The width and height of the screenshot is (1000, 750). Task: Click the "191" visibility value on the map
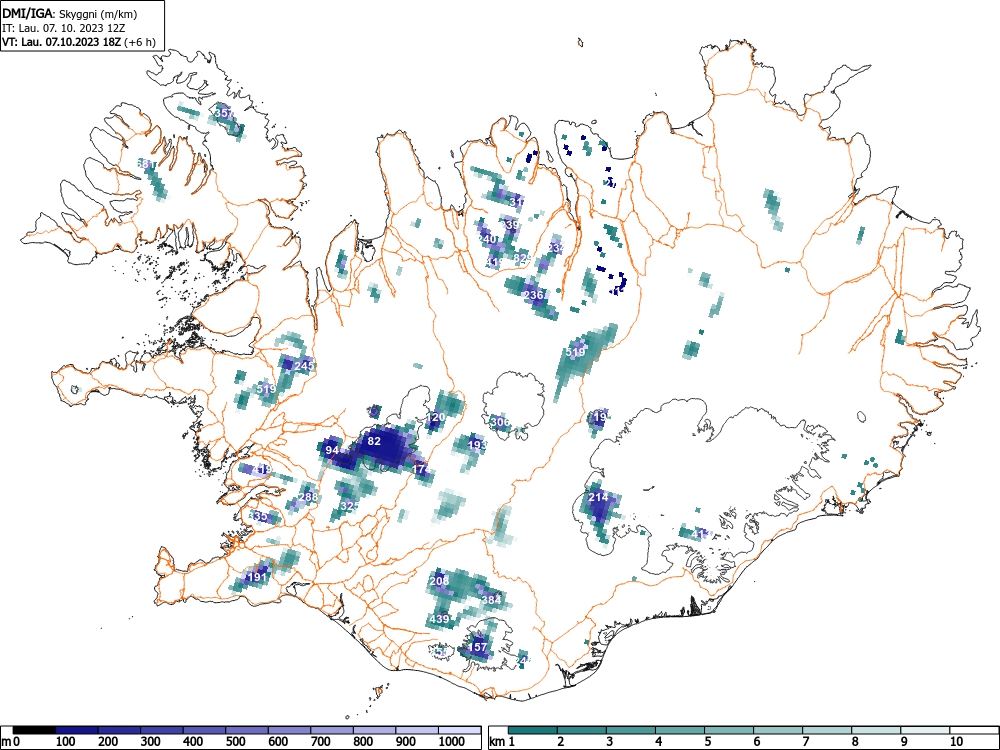tap(257, 577)
